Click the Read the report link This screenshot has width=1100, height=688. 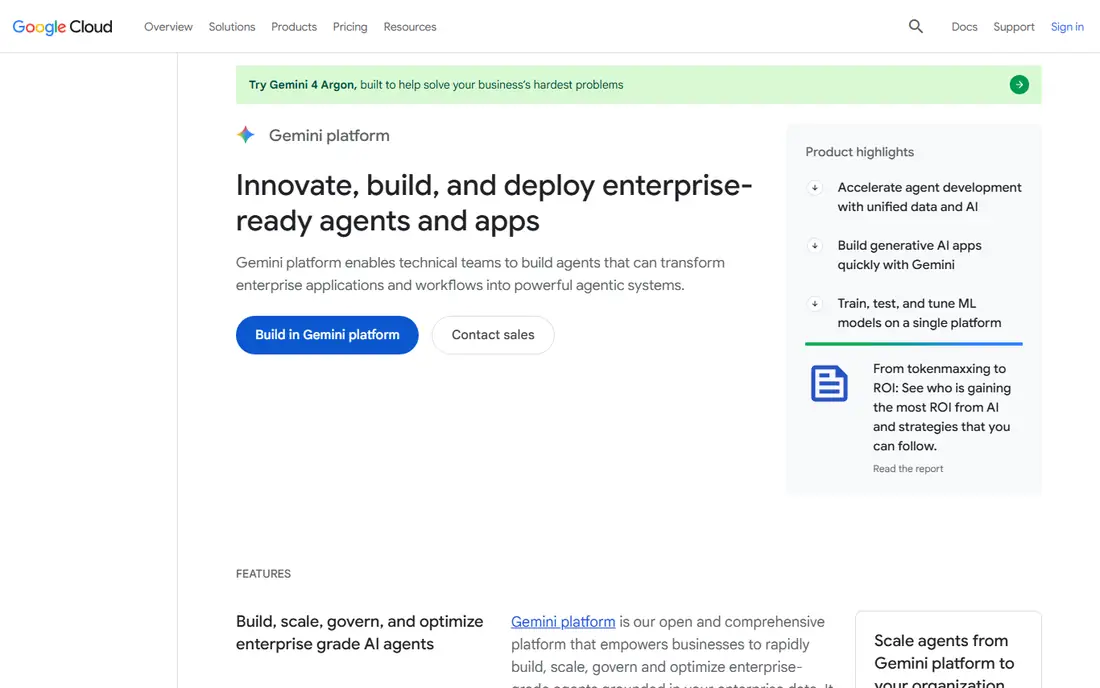point(908,468)
